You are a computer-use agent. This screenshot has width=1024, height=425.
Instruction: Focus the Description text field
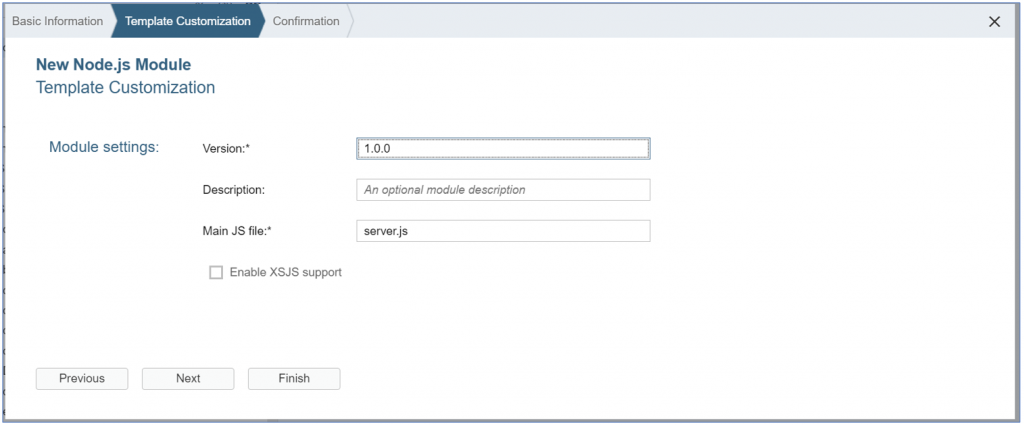(503, 190)
